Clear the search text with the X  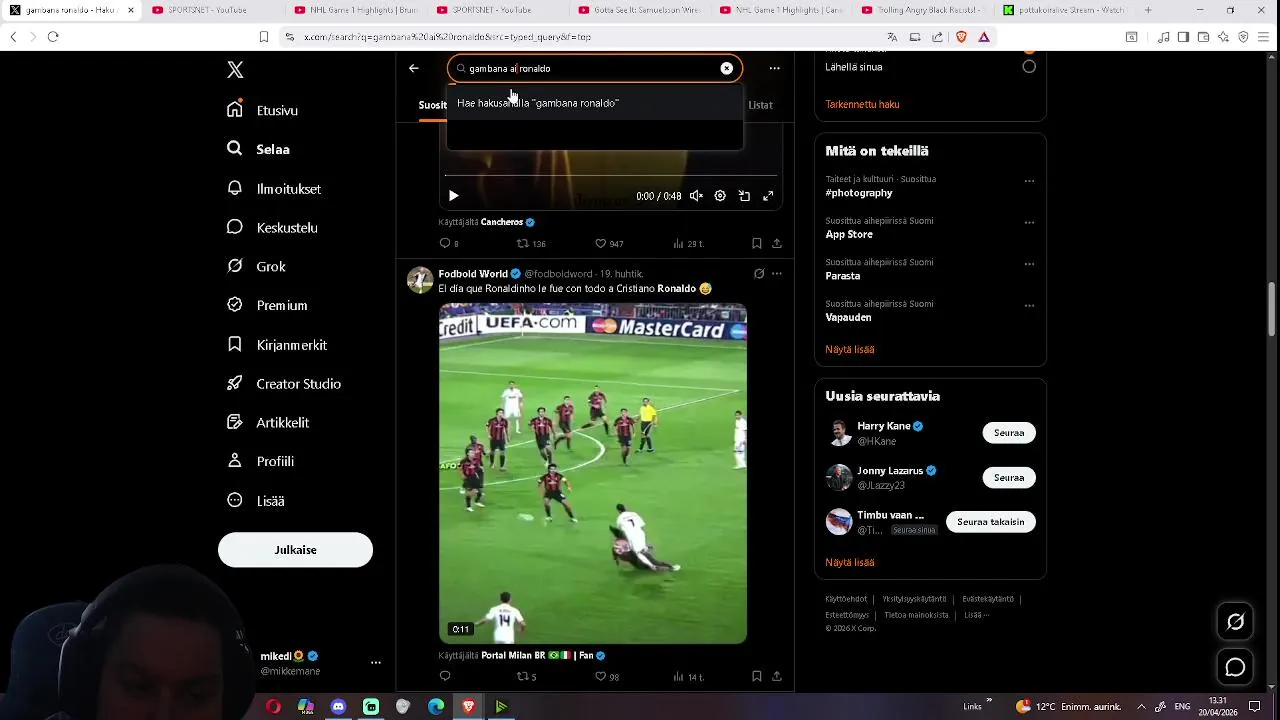pos(727,68)
